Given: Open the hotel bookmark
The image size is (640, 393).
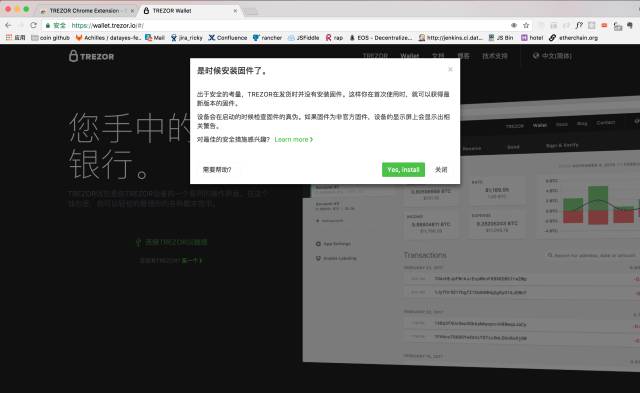Looking at the screenshot, I should pyautogui.click(x=532, y=38).
